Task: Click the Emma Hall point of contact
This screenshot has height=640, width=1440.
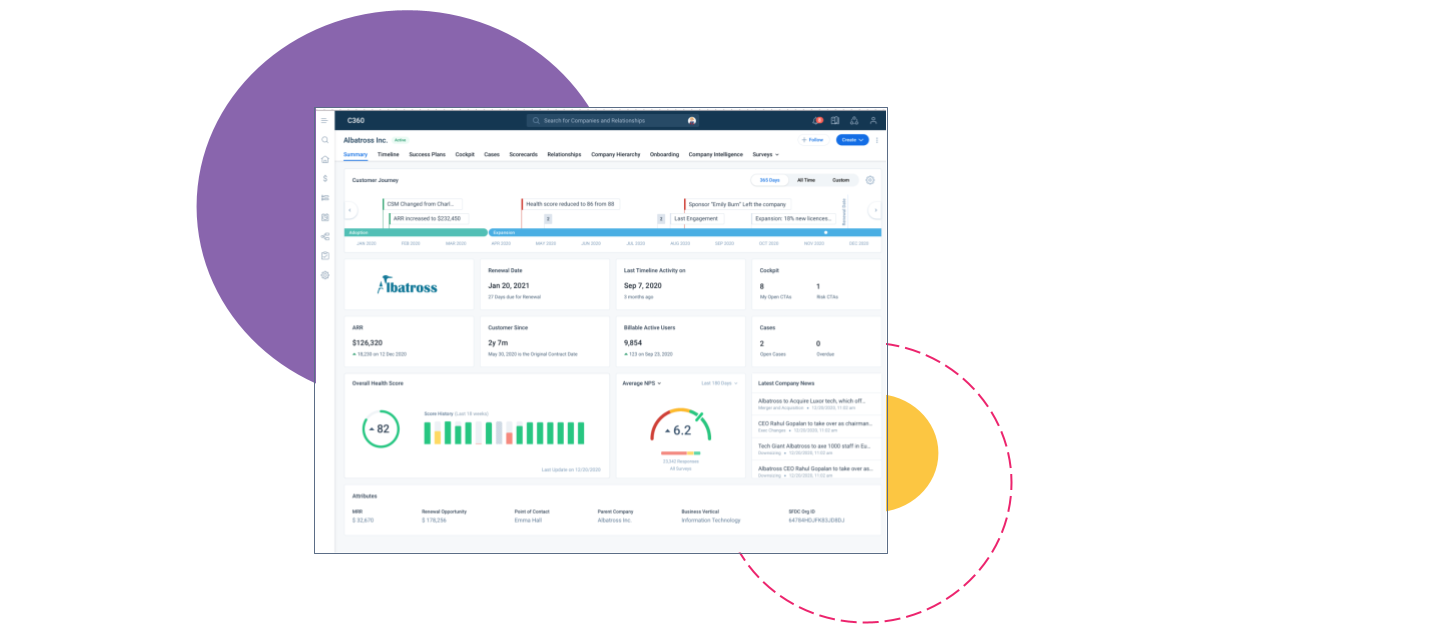Action: (527, 520)
